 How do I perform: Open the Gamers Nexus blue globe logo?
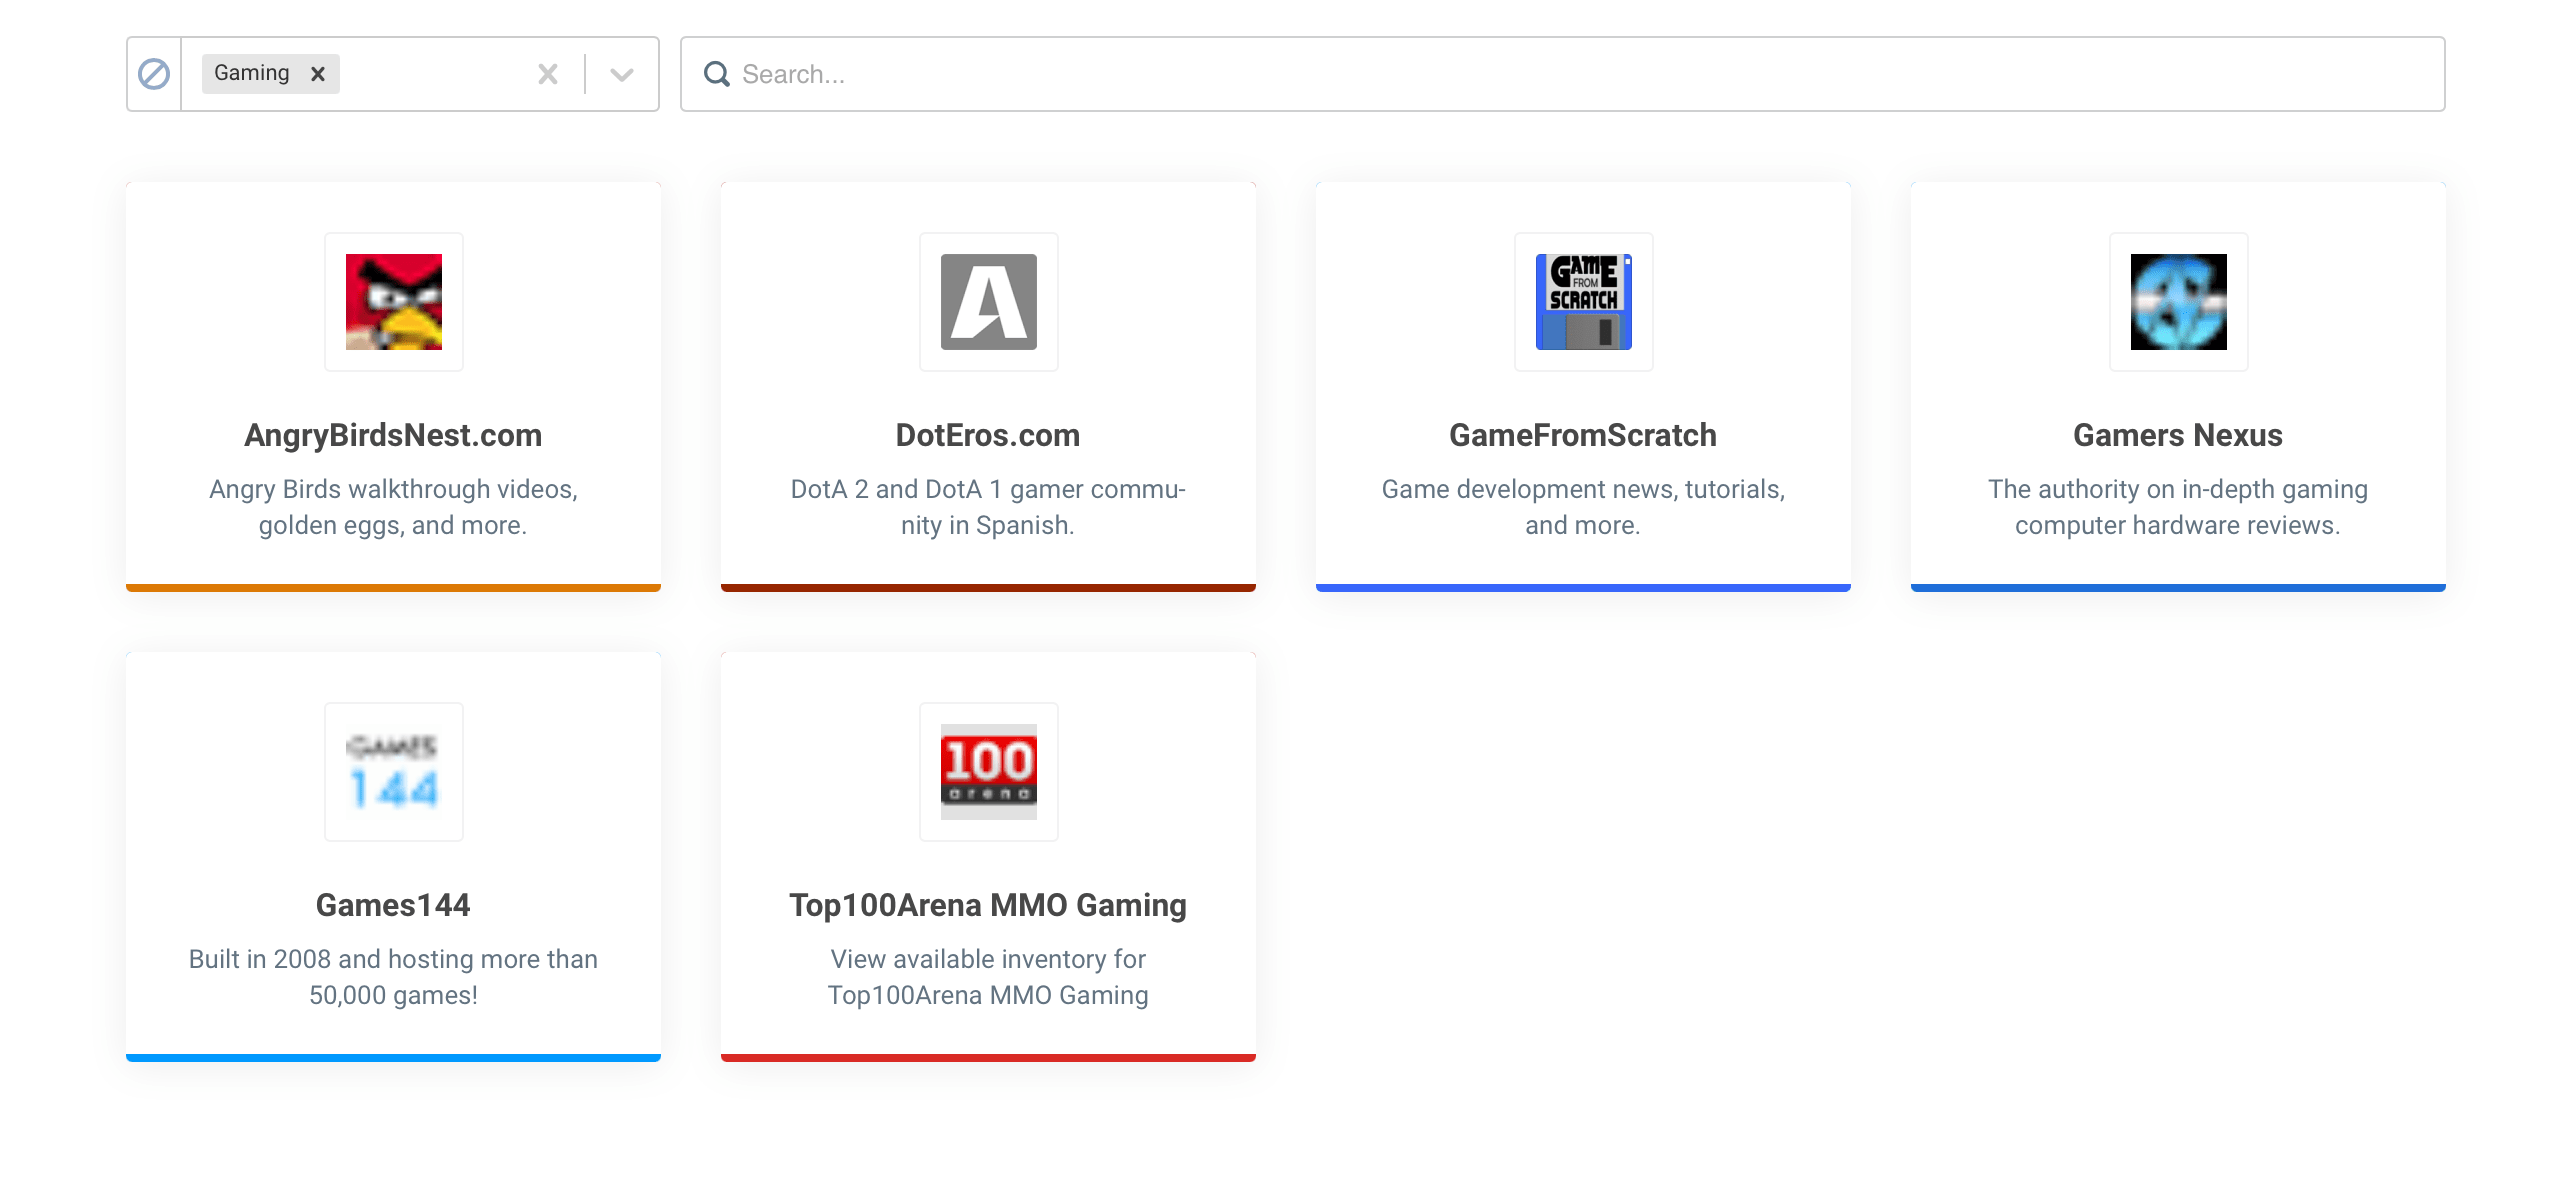click(x=2179, y=302)
